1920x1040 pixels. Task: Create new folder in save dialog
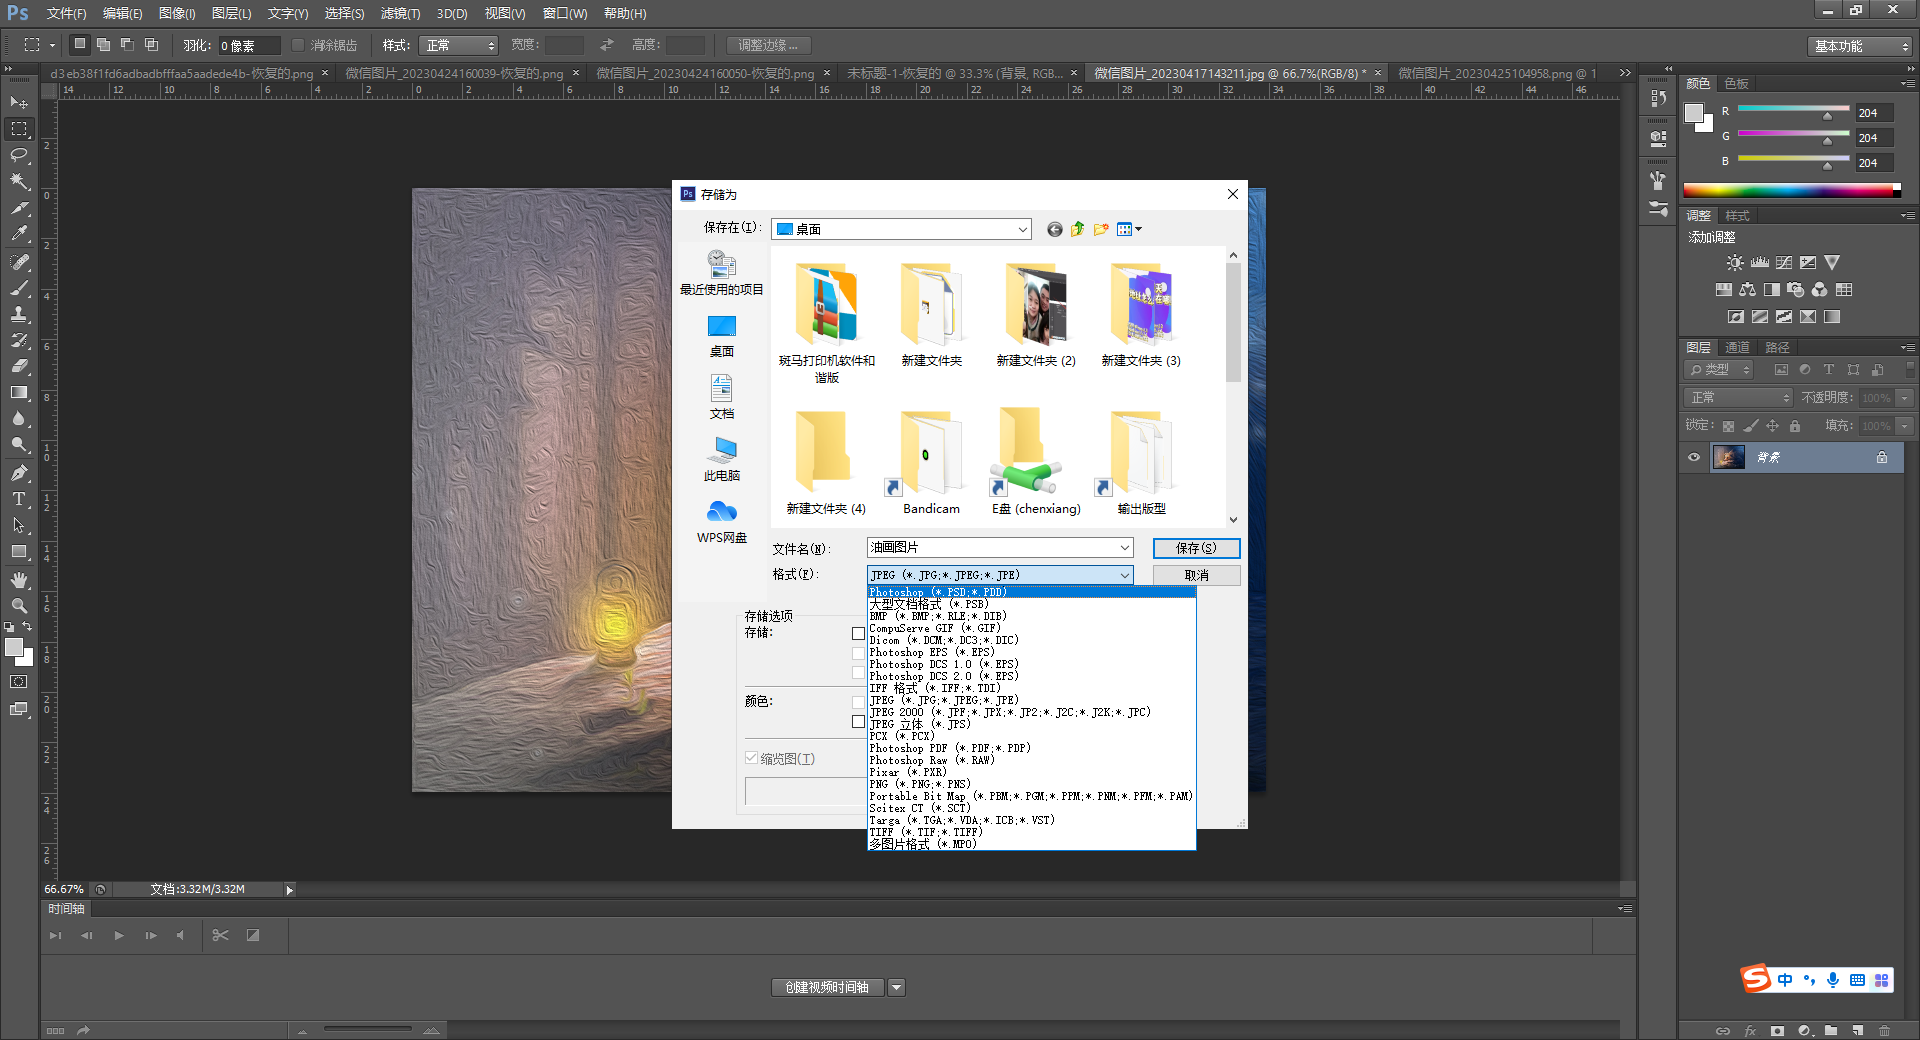point(1101,229)
